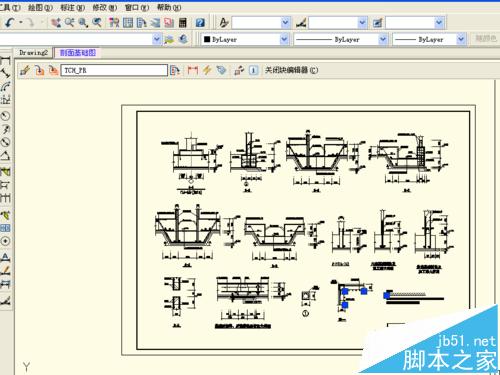Screen dimensions: 500x375
Task: Click the Redo arrow icon
Action: click(x=31, y=23)
